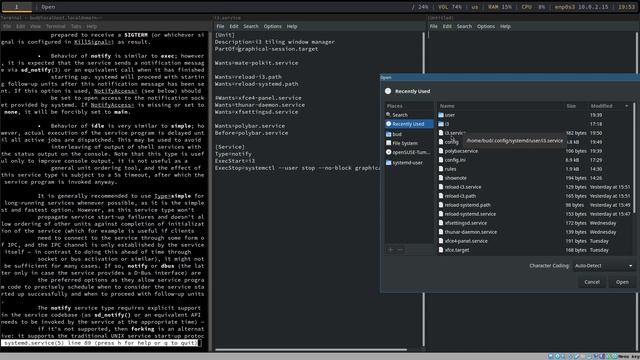The height and width of the screenshot is (360, 640).
Task: Select the reload-systemd.service row
Action: tap(535, 214)
